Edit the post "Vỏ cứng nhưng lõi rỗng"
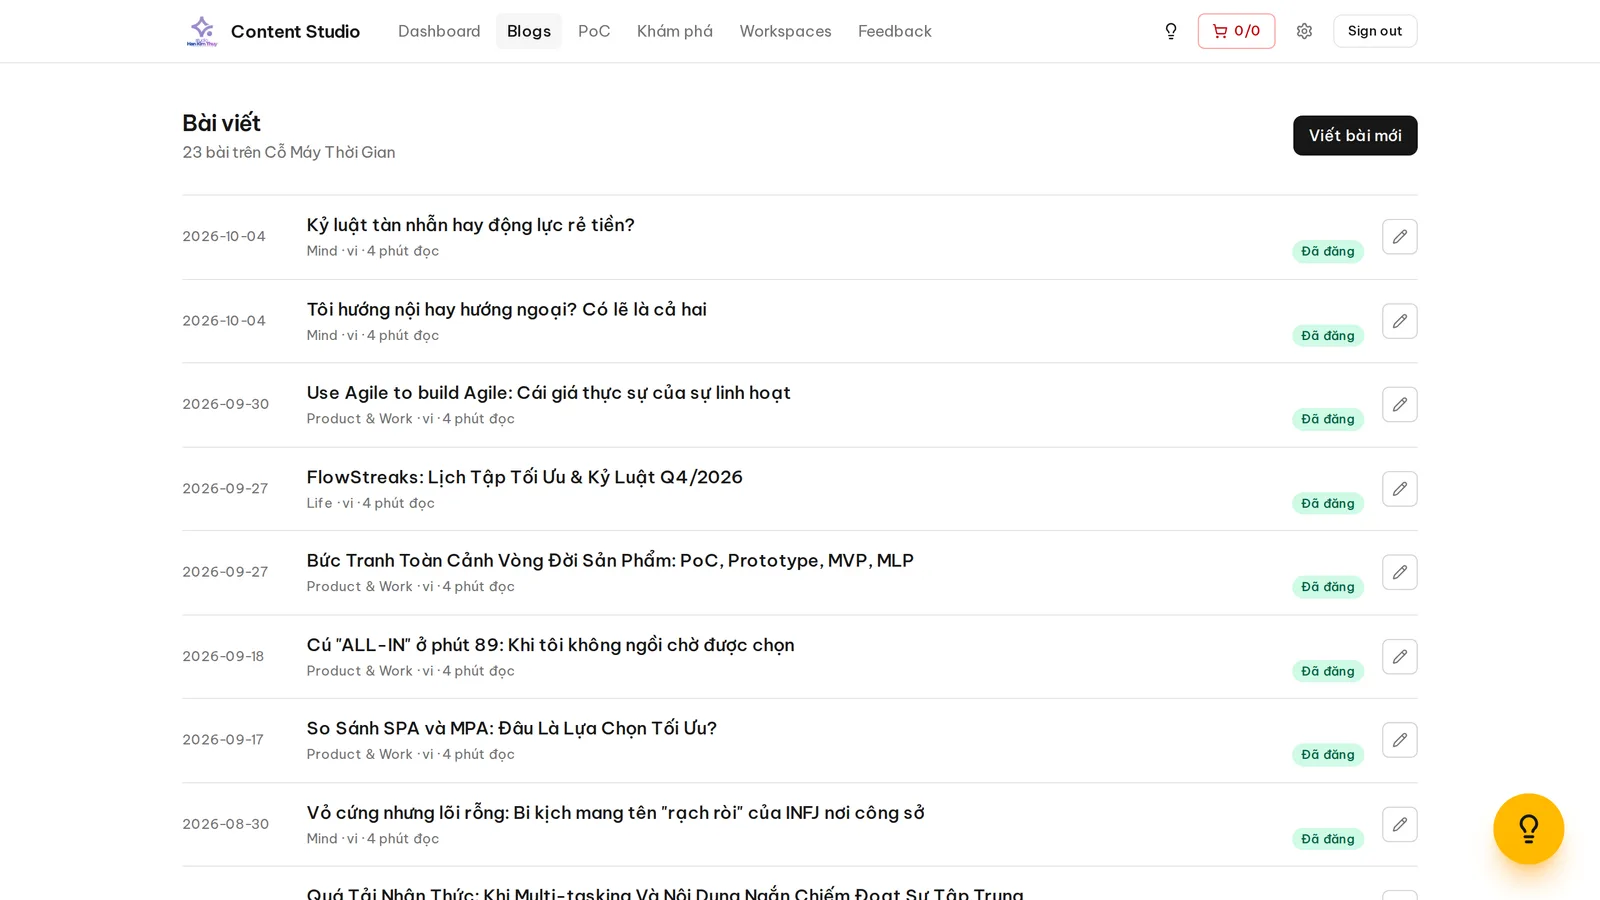Viewport: 1600px width, 900px height. pos(1399,825)
